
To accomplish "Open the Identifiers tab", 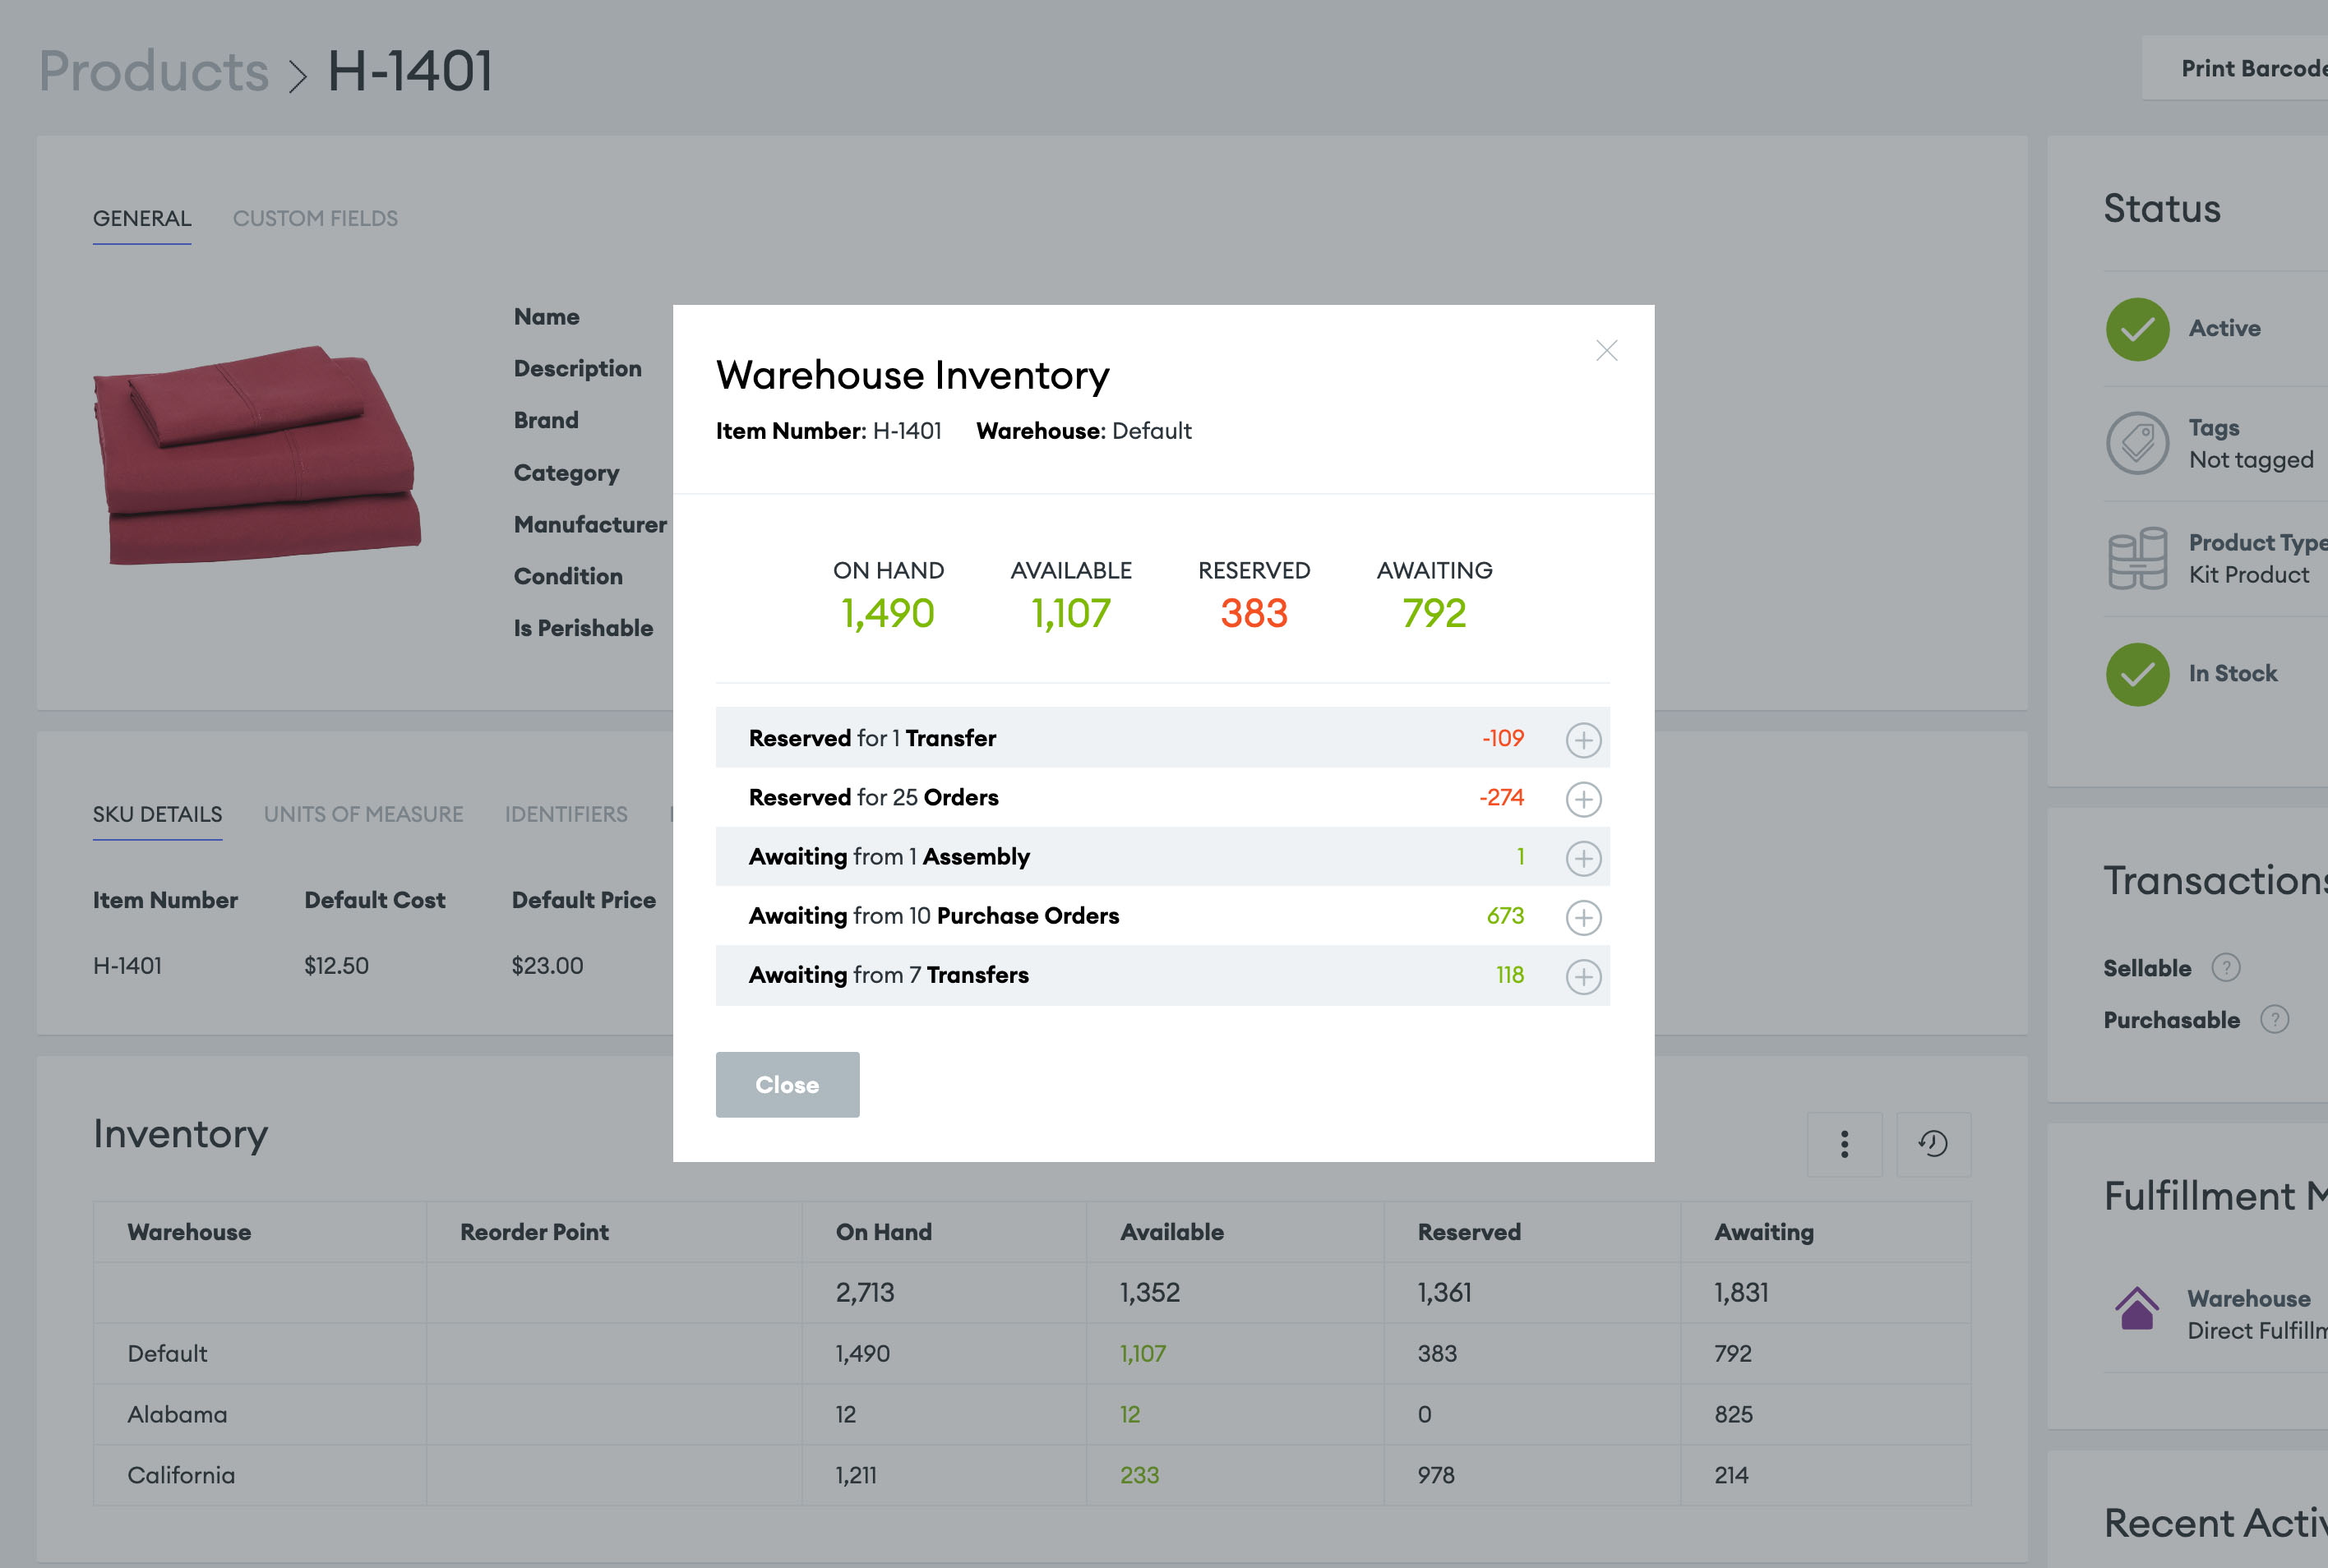I will click(x=566, y=814).
